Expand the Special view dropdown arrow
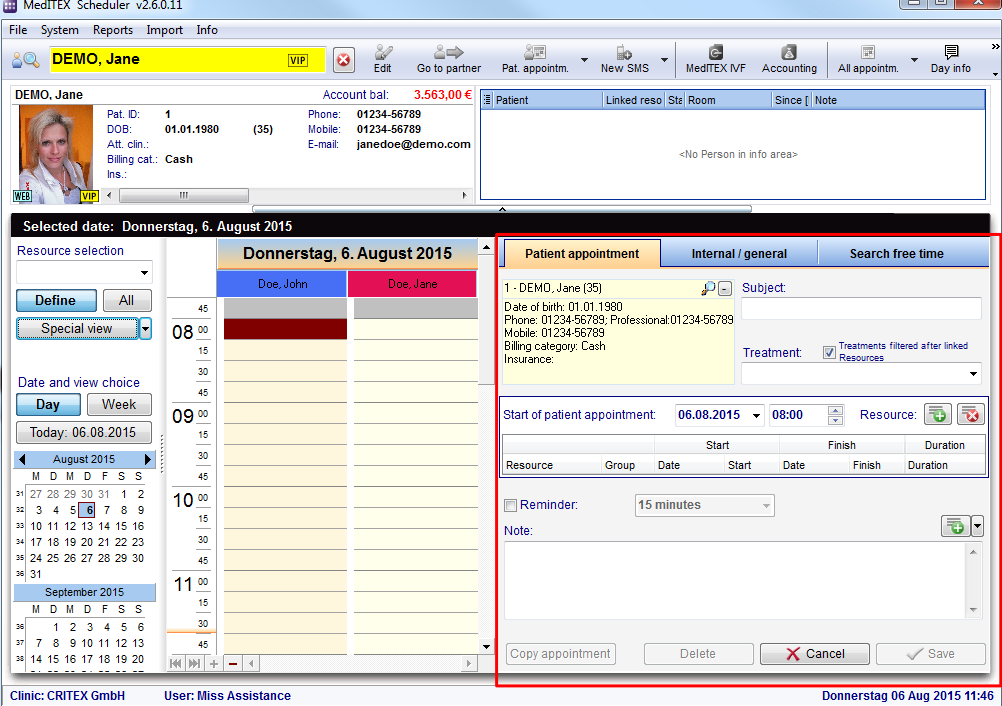The width and height of the screenshot is (1002, 706). coord(146,329)
